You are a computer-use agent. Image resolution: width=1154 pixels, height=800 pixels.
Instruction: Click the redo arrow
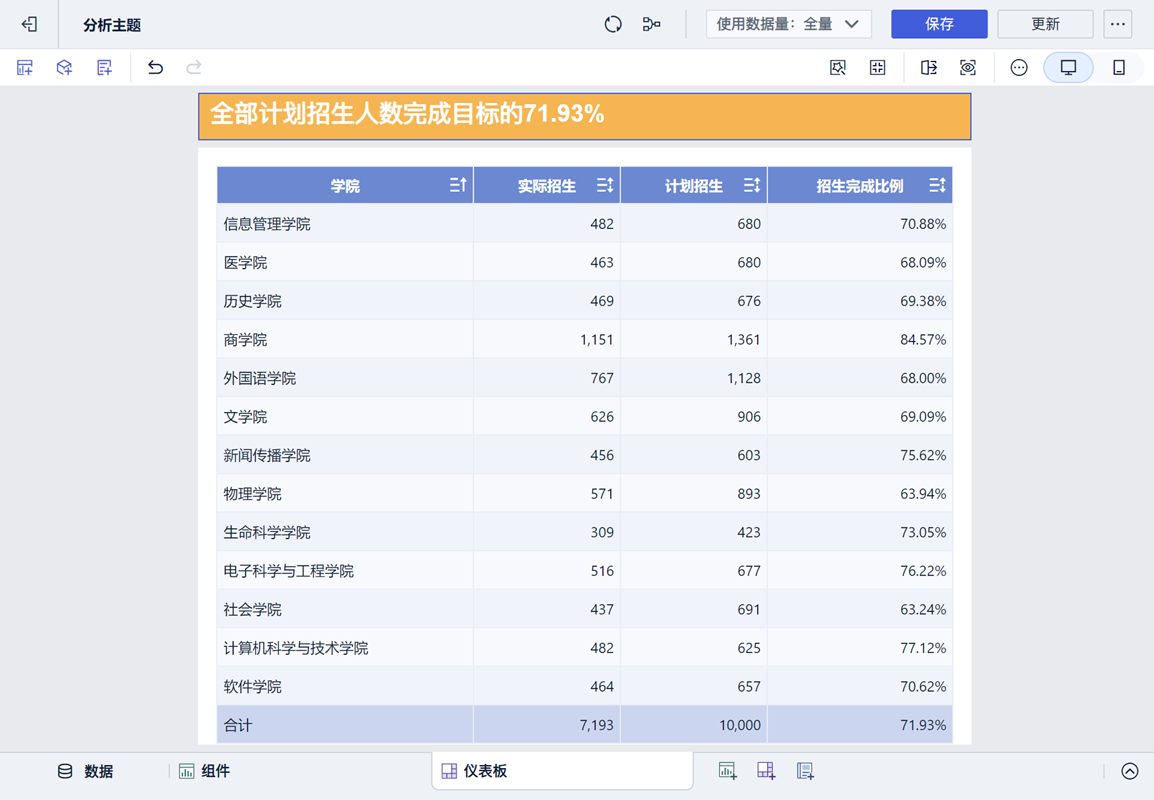194,68
